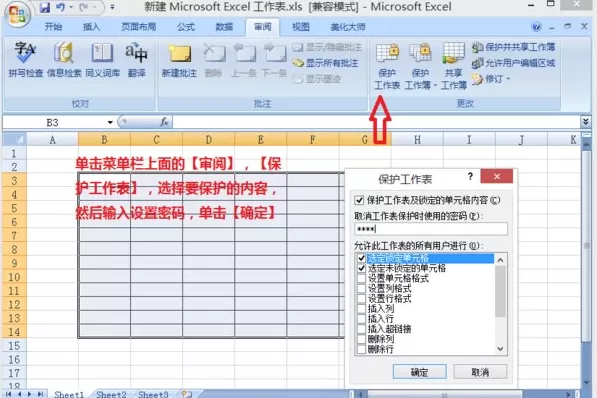Screen dimensions: 597x398
Task: Confirm dialog with 确定 button
Action: [420, 372]
